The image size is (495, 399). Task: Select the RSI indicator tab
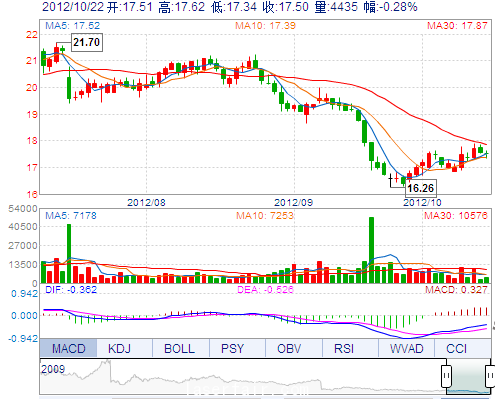tap(344, 348)
